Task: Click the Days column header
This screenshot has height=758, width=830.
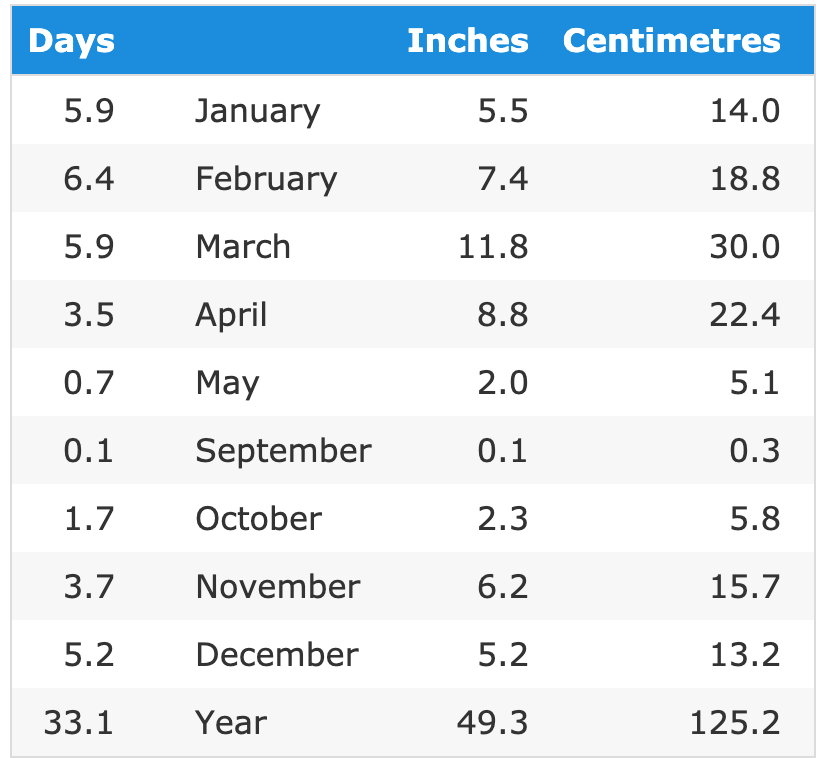Action: [x=71, y=41]
